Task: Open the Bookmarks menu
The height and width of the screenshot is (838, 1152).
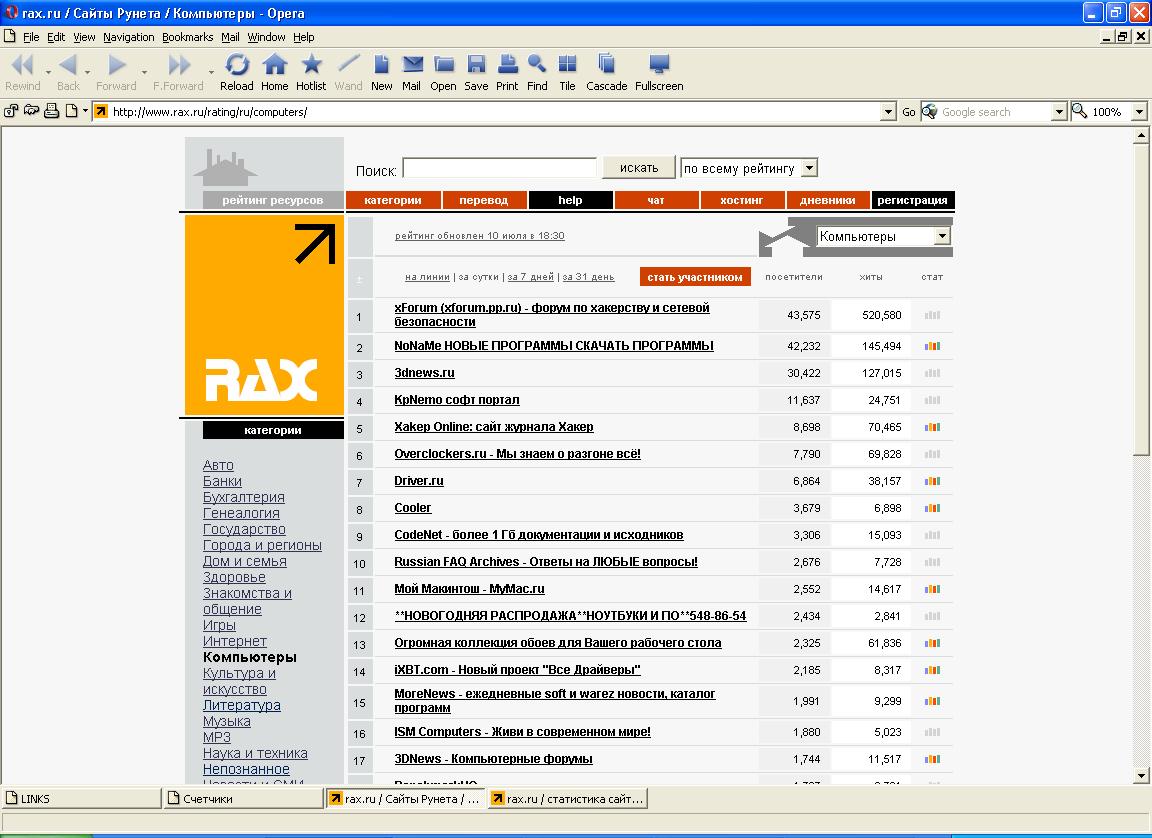Action: (187, 37)
